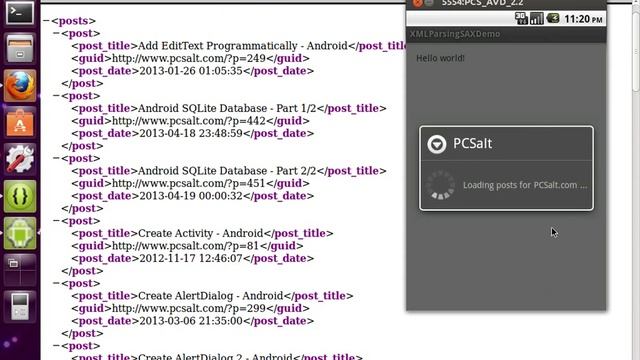Launch Firefox from the dock
Viewport: 640px width, 360px height.
tap(20, 85)
